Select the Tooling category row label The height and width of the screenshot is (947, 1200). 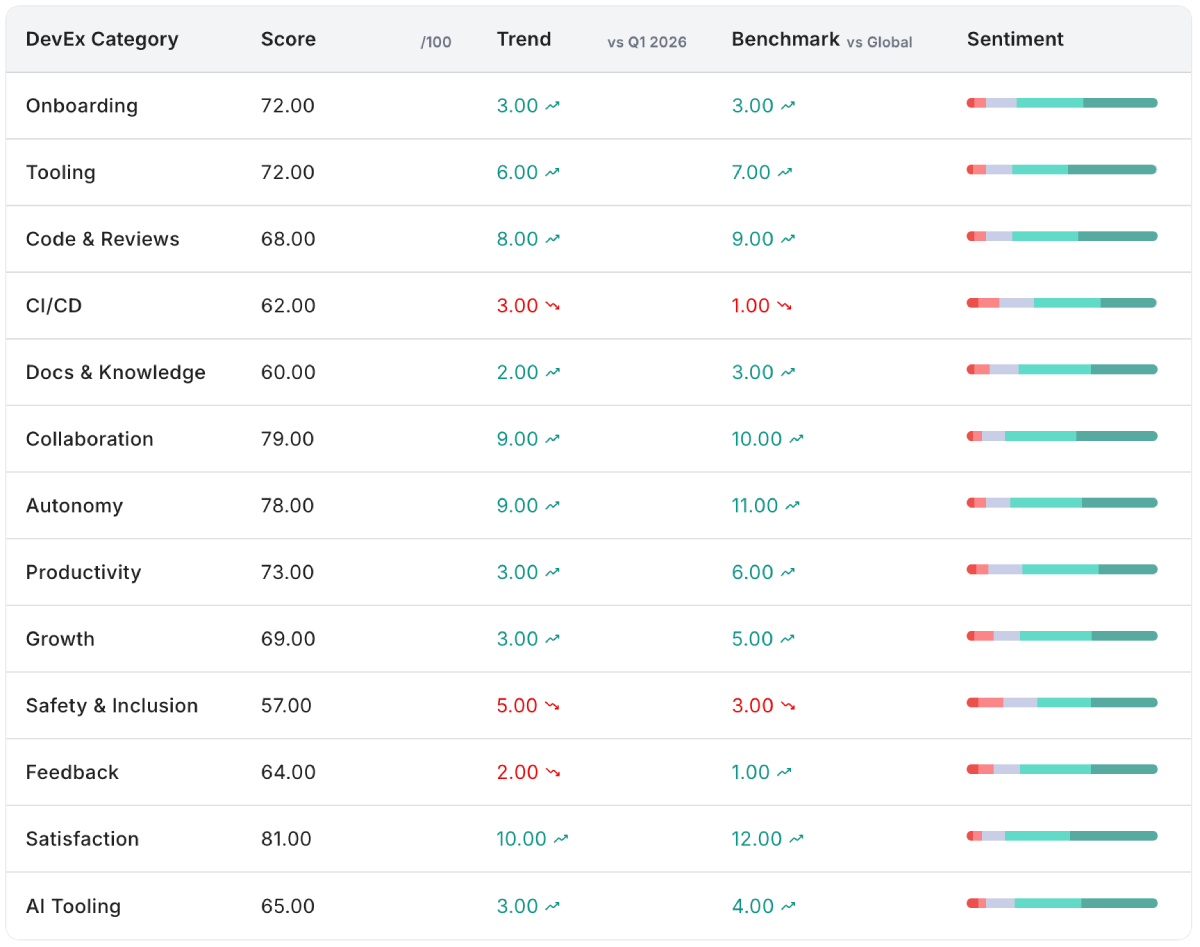point(61,172)
